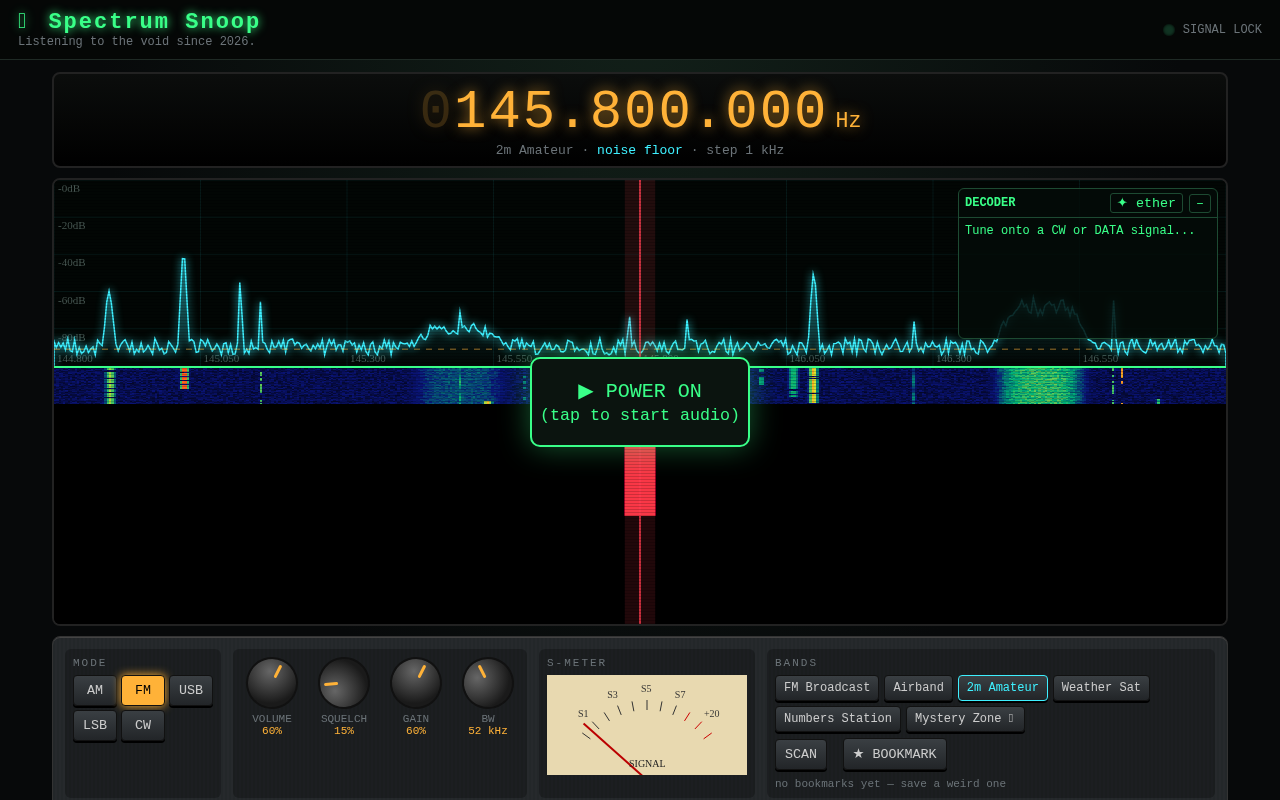Click the BW bandwidth knob
This screenshot has height=800, width=1280.
[488, 683]
